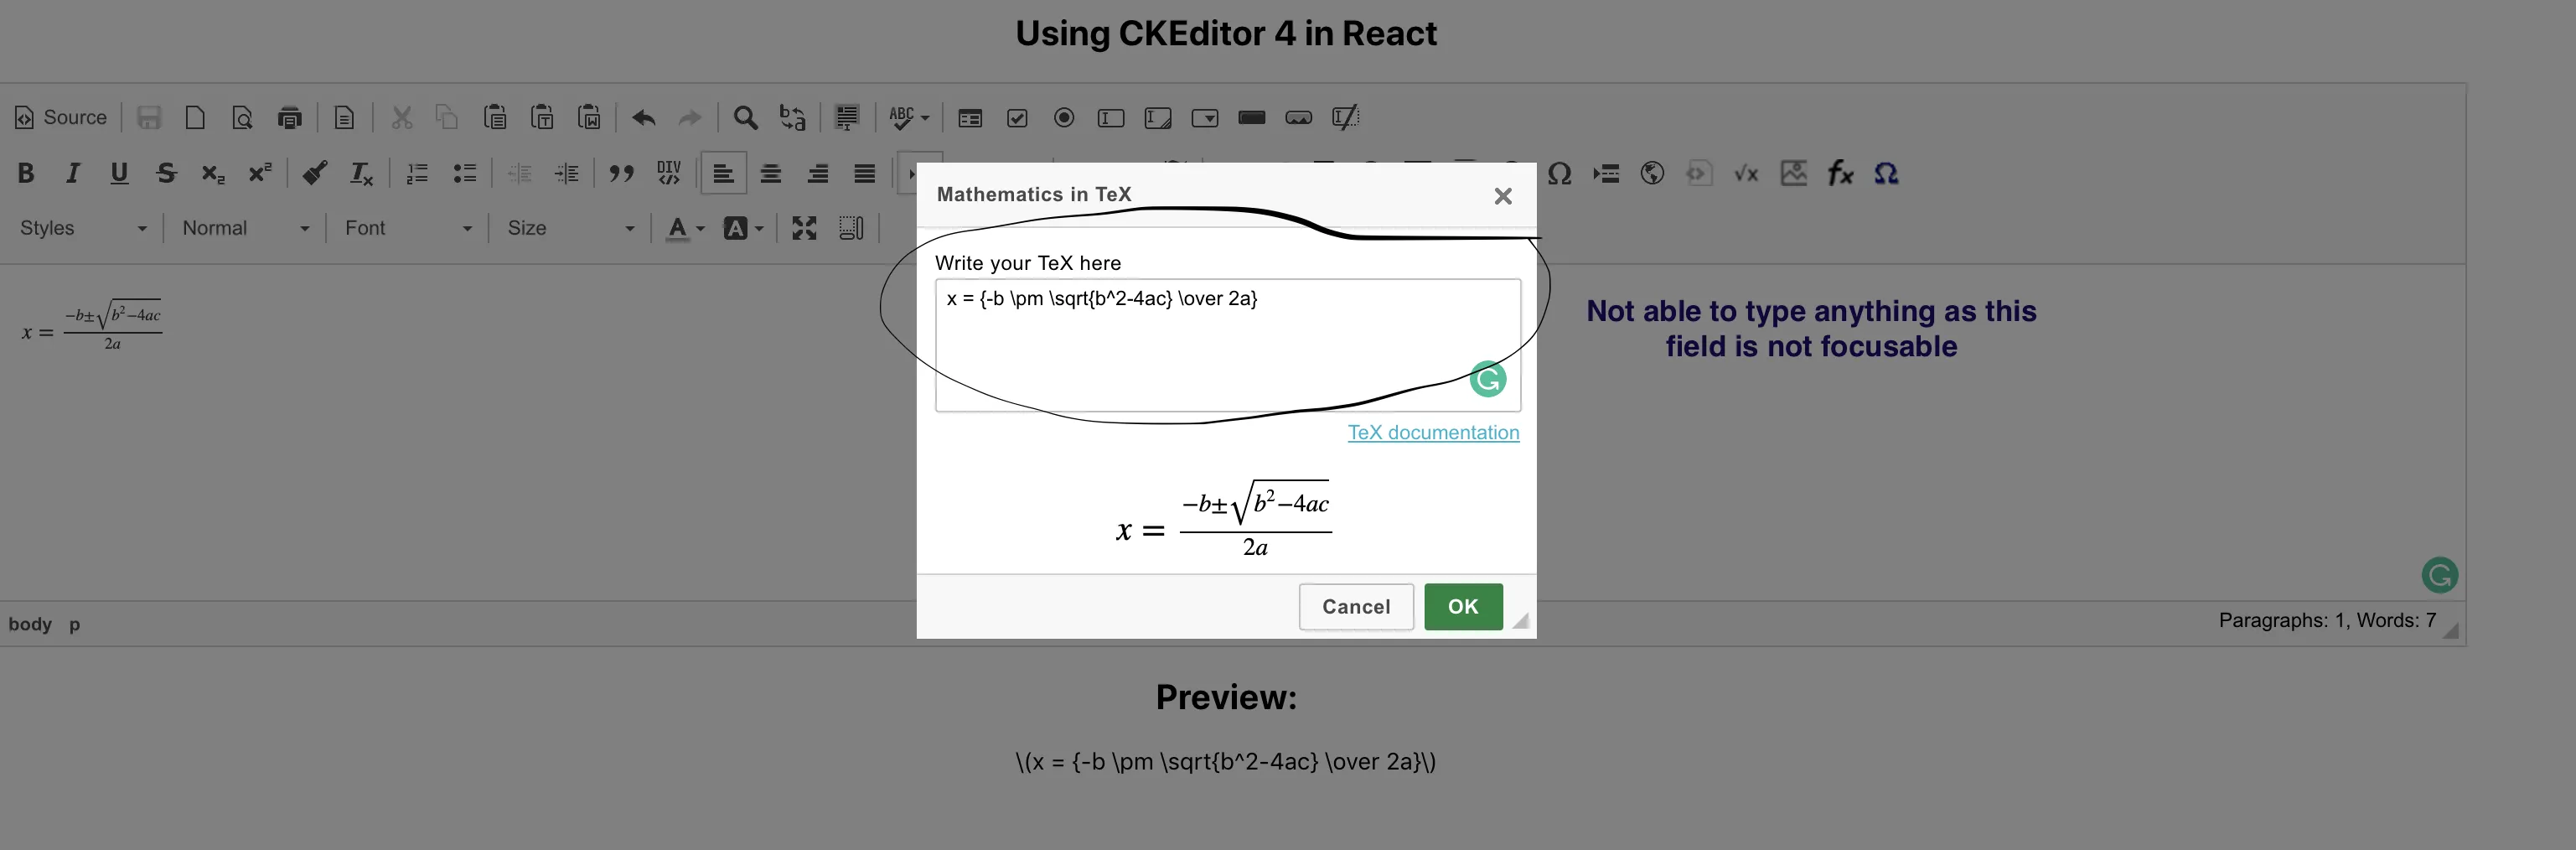Click the Remove Format icon

click(361, 173)
